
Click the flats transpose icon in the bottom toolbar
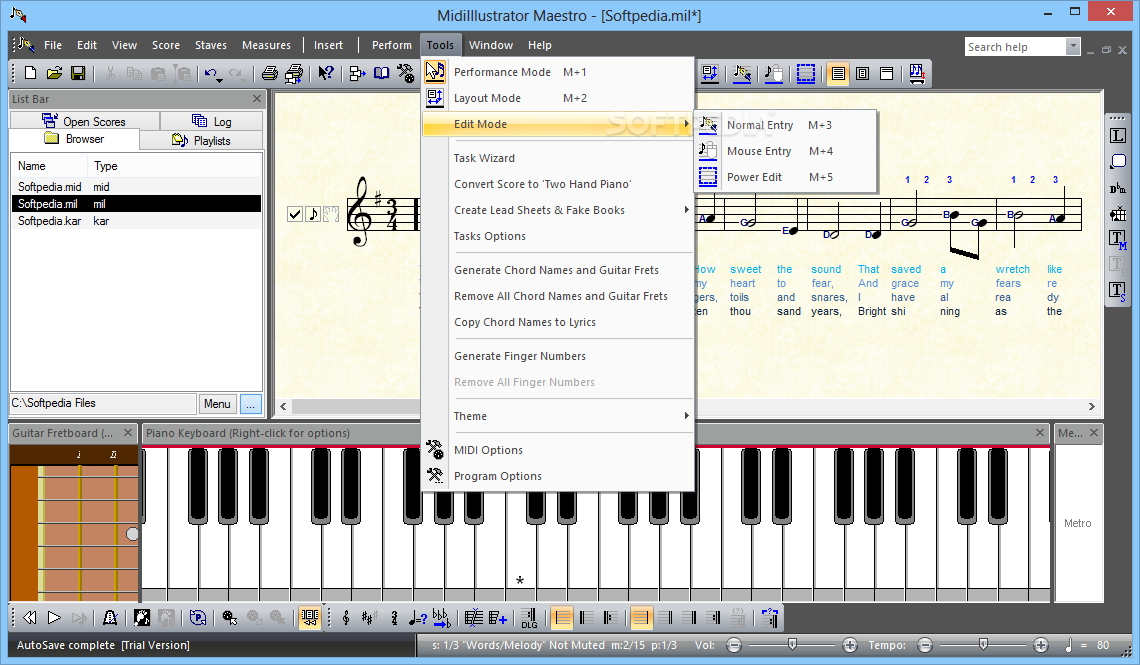[441, 618]
